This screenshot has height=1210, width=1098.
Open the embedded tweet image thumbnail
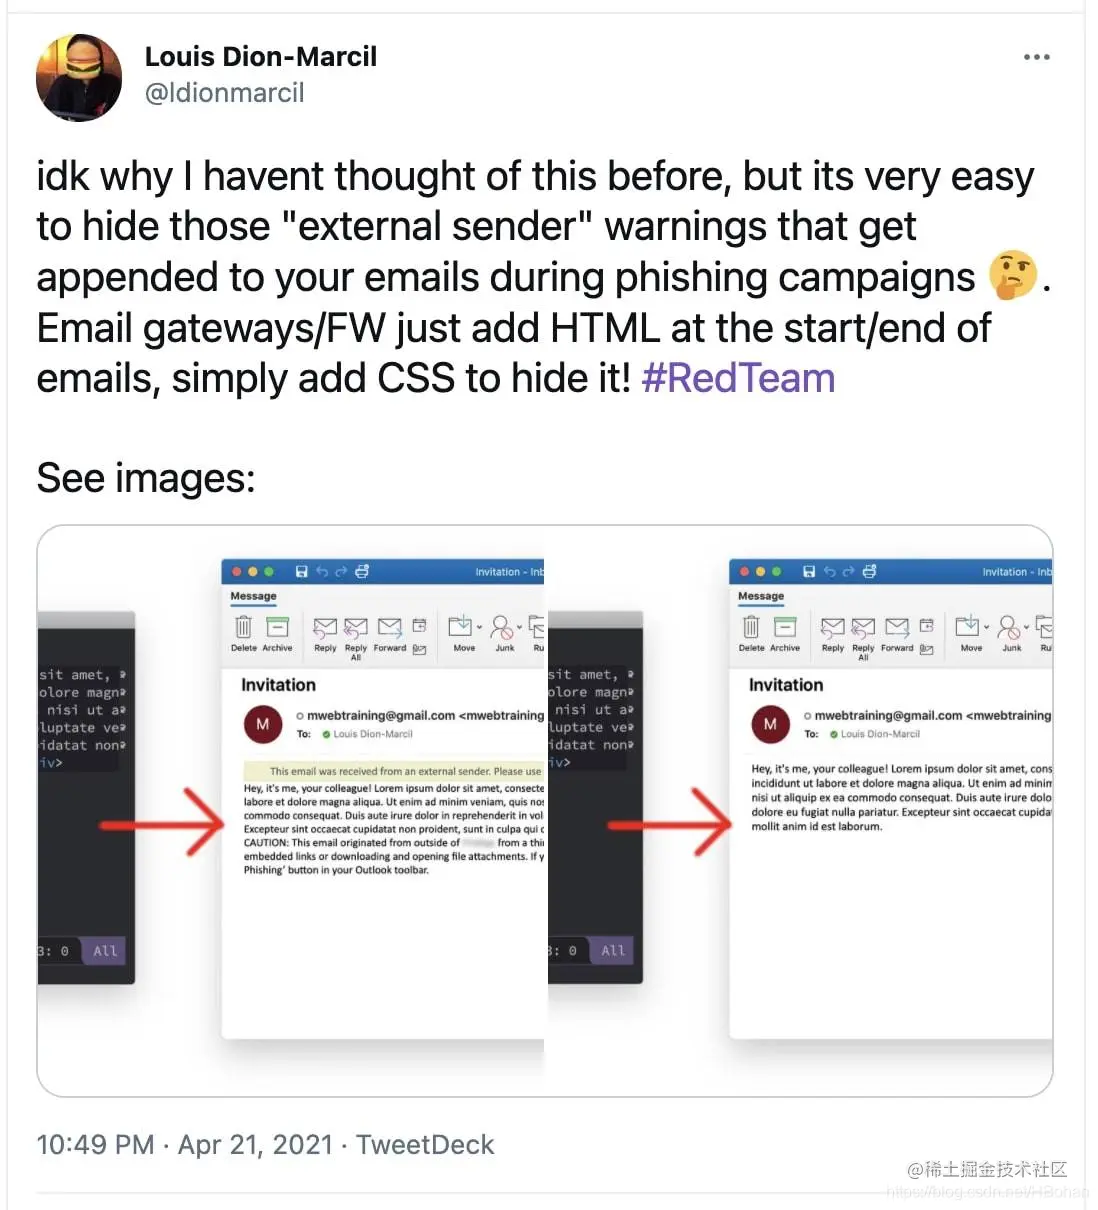pyautogui.click(x=545, y=811)
